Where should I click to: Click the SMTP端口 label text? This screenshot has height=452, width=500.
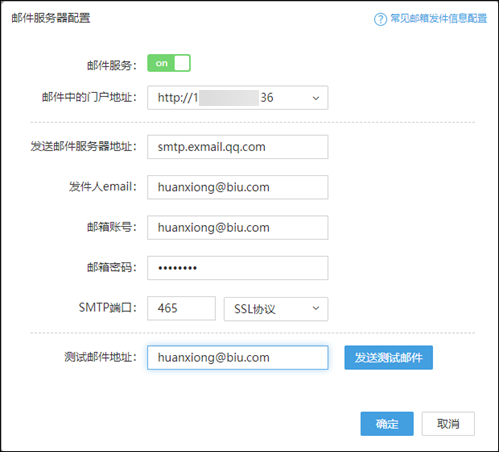[108, 308]
